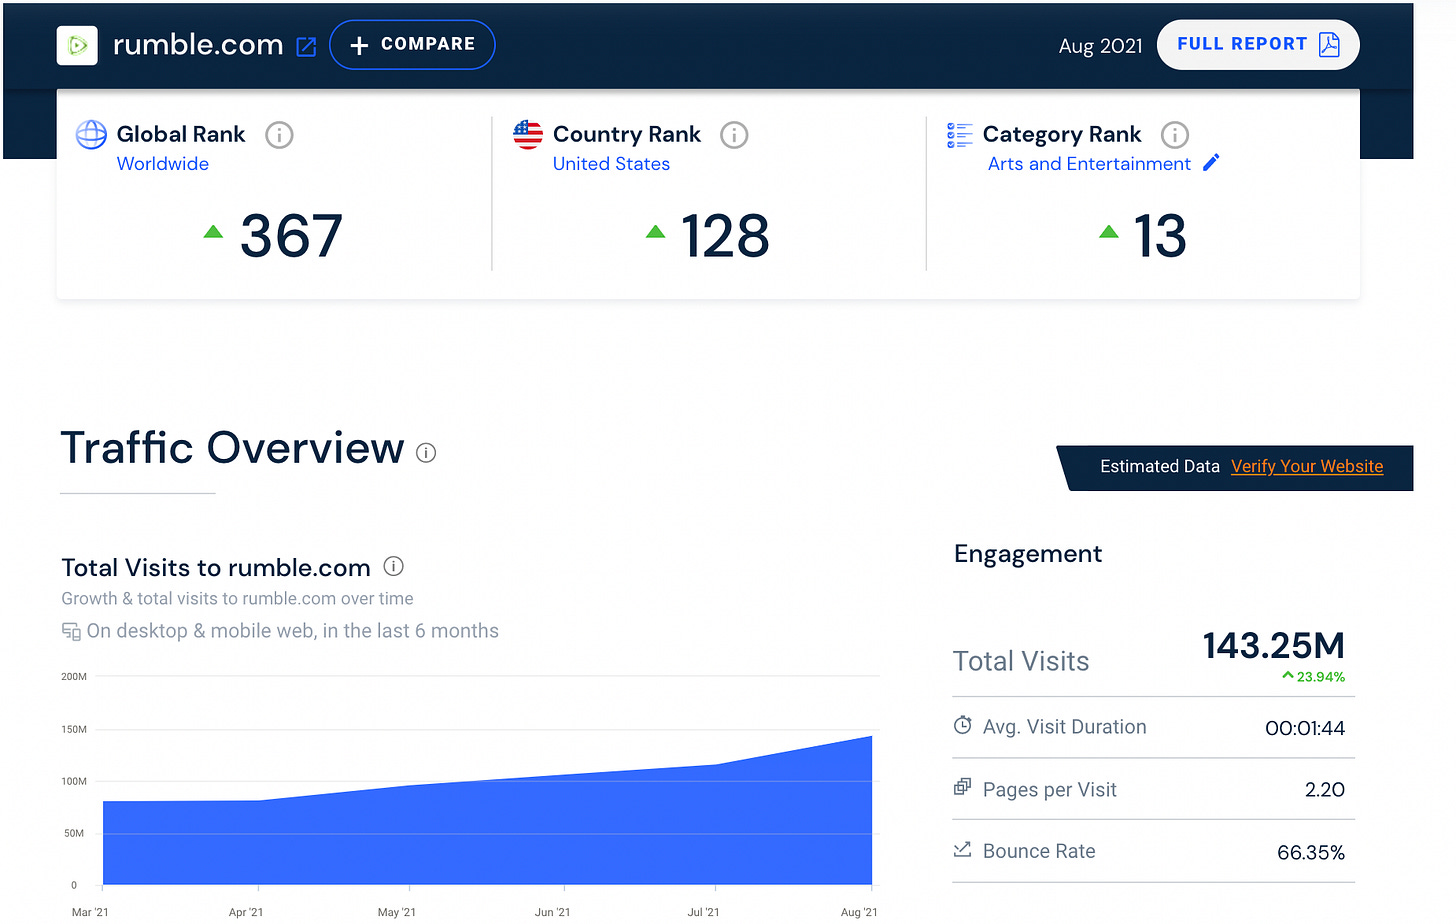Screen dimensions: 1456x924
Task: Click the green up arrow beside 13
Action: coord(1108,232)
